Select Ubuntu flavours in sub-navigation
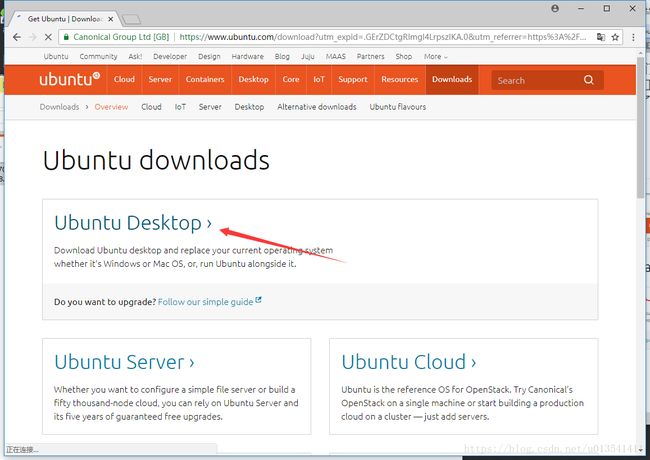Image resolution: width=650 pixels, height=460 pixels. click(x=398, y=107)
